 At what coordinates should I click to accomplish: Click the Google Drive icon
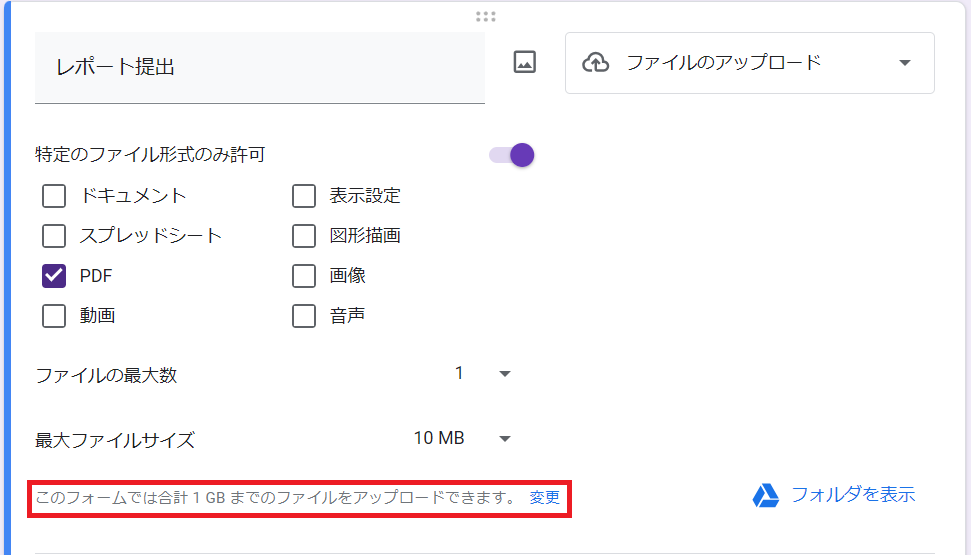(766, 495)
